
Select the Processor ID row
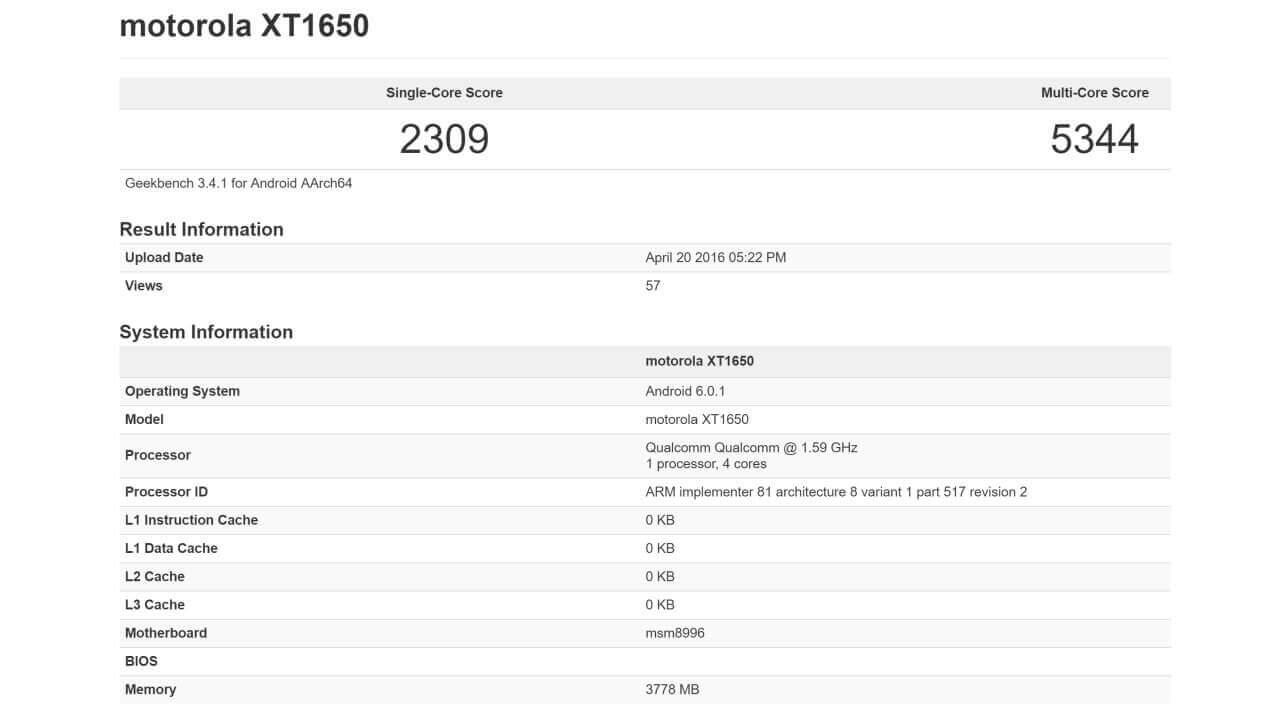[838, 491]
